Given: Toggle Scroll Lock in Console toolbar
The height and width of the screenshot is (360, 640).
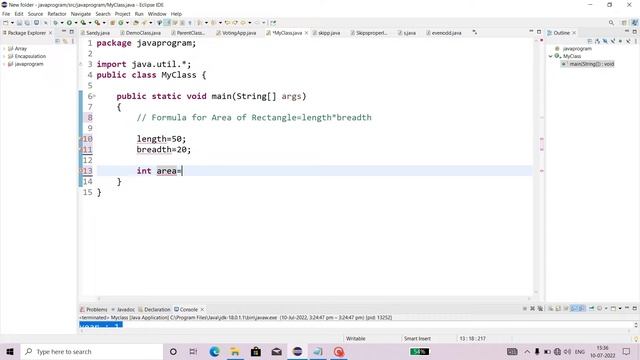Looking at the screenshot, I should 558,309.
